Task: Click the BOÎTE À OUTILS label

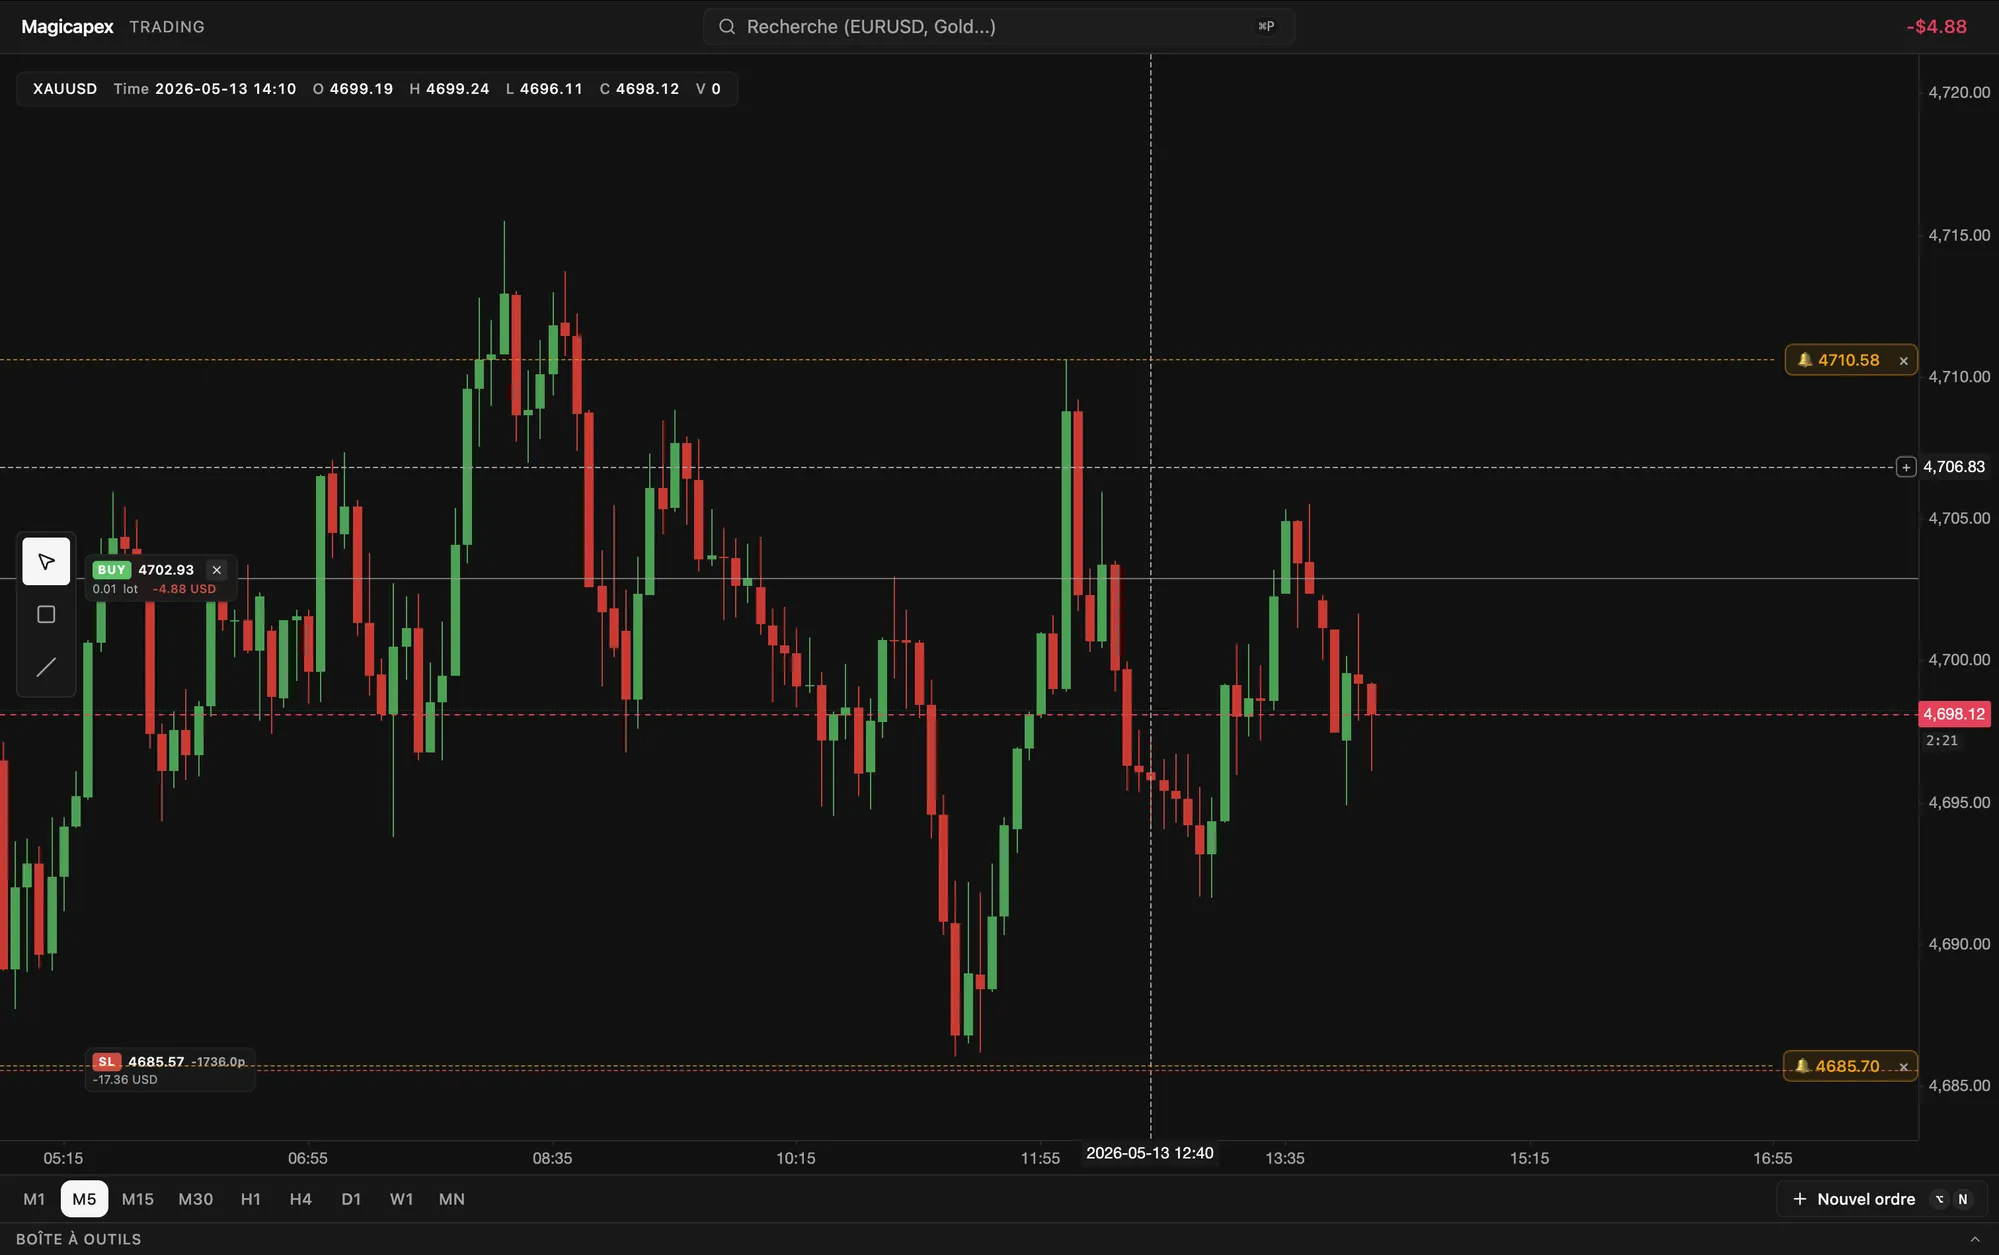Action: tap(79, 1239)
